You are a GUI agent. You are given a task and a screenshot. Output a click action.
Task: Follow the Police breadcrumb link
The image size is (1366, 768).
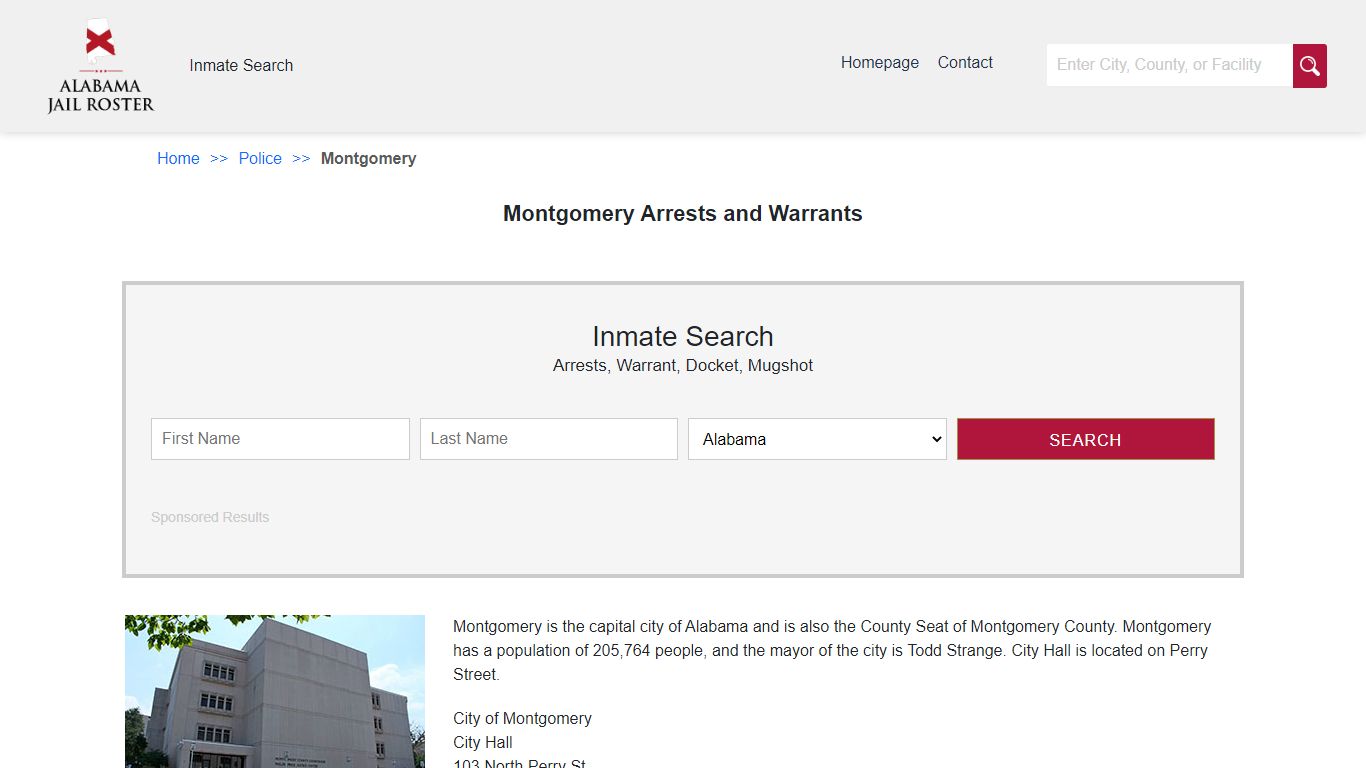[260, 158]
